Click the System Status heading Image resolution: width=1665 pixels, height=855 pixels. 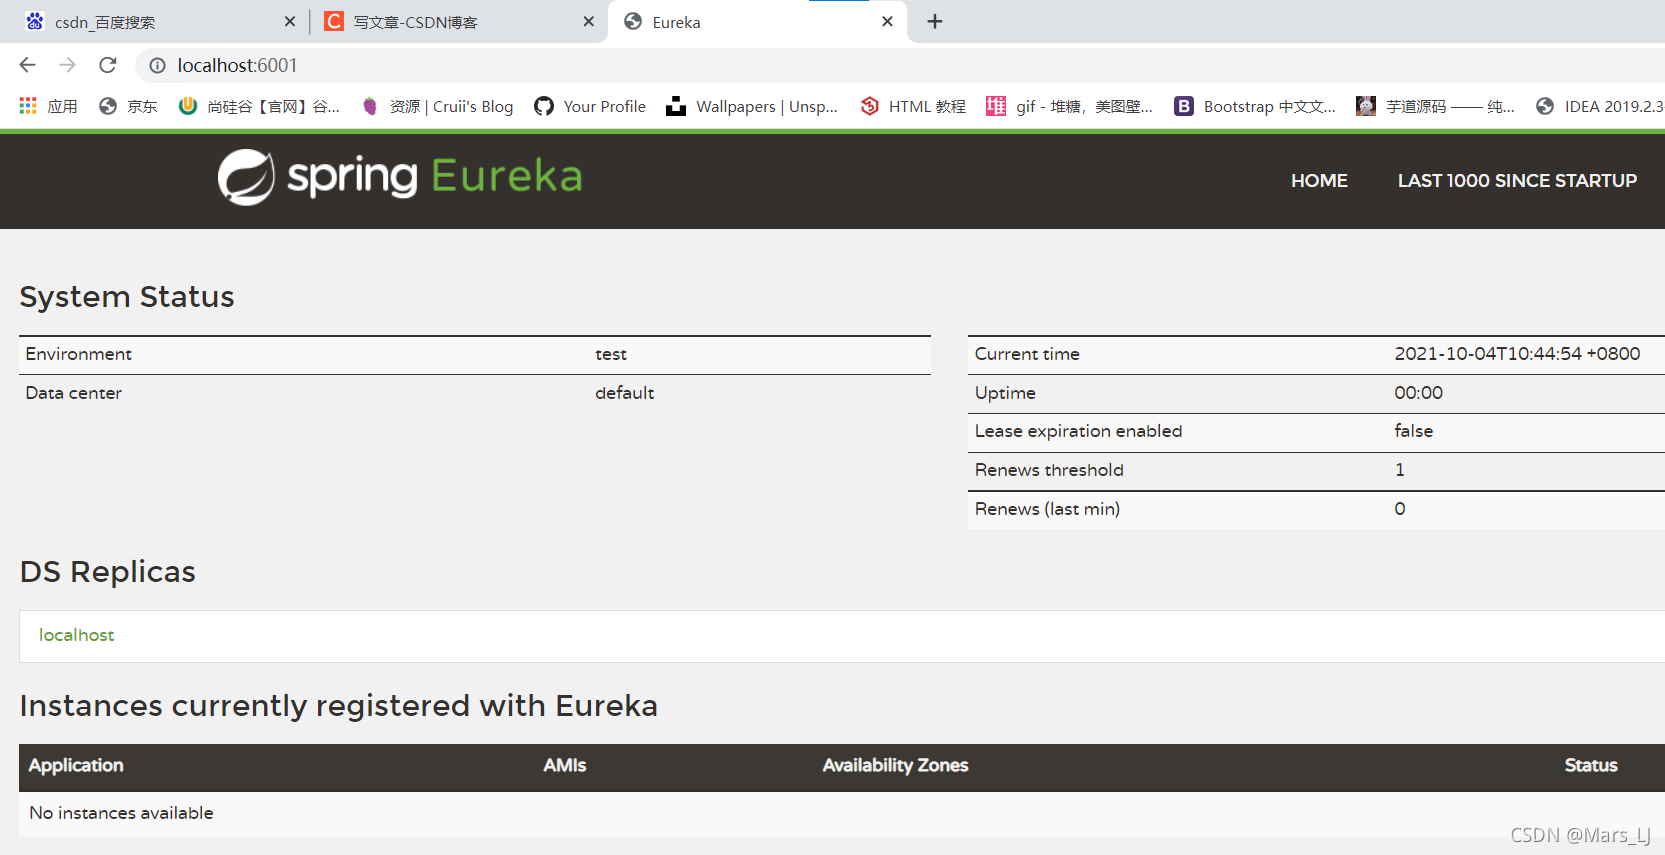[127, 297]
